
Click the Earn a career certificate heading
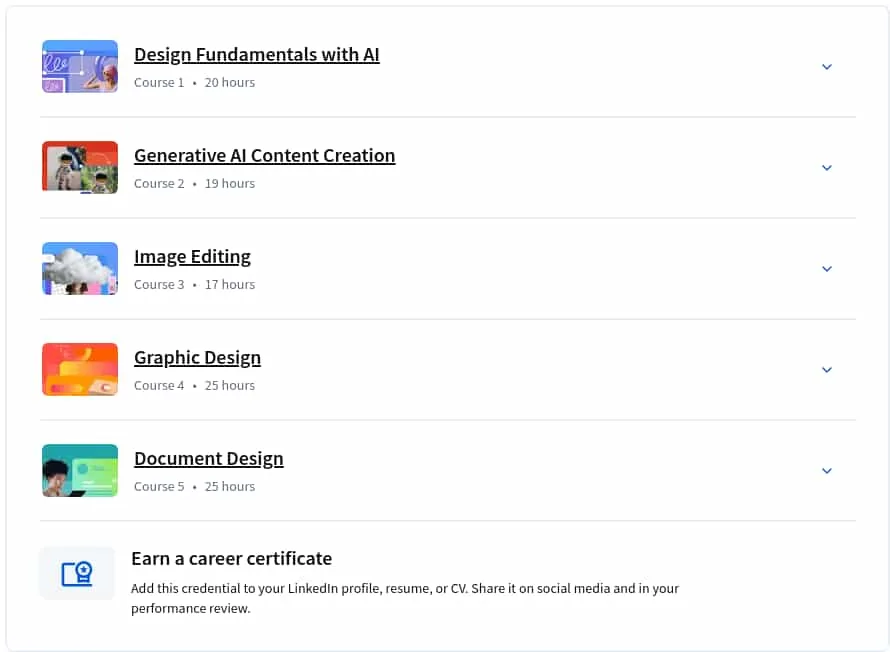point(232,559)
